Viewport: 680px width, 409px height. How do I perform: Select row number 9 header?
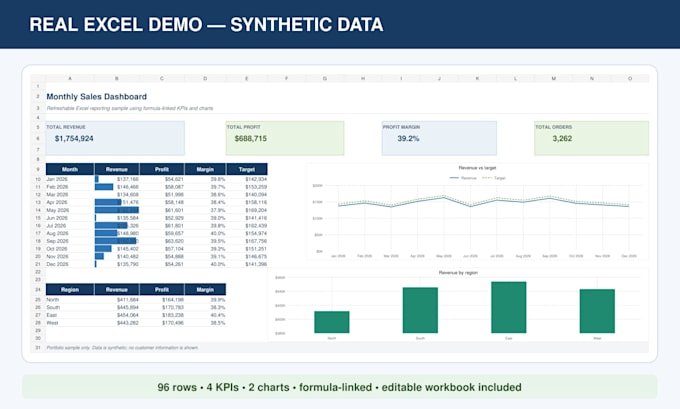[38, 169]
